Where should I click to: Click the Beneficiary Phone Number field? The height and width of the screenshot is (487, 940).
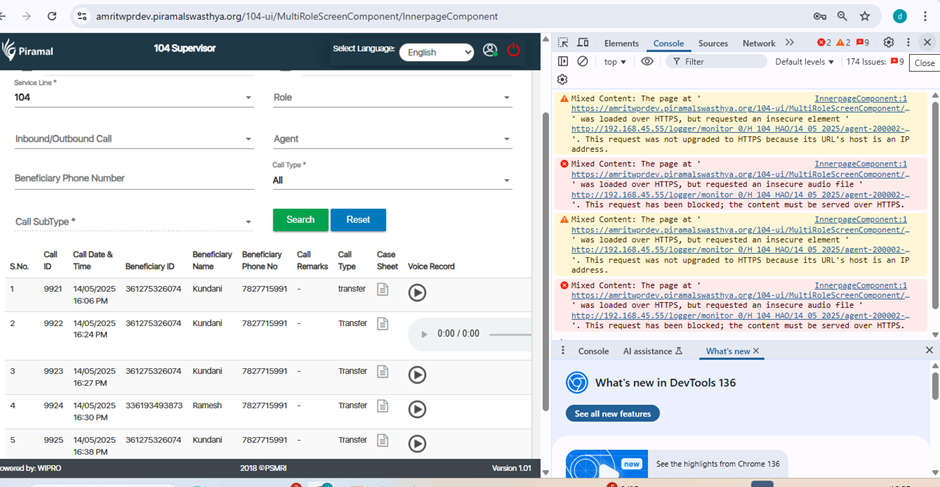pos(134,179)
